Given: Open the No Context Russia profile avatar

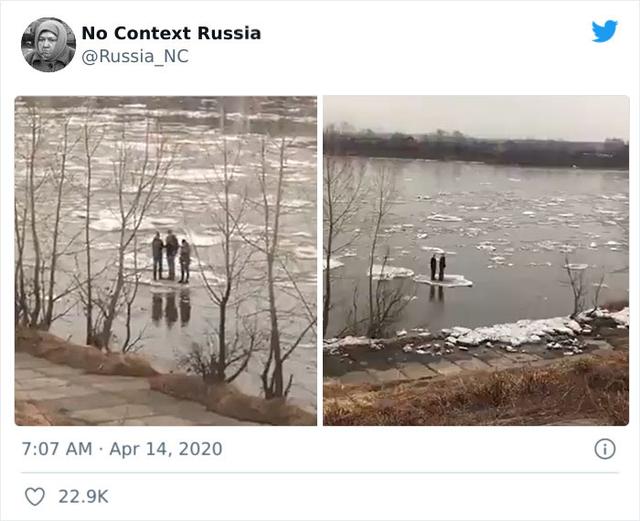Looking at the screenshot, I should click(48, 45).
